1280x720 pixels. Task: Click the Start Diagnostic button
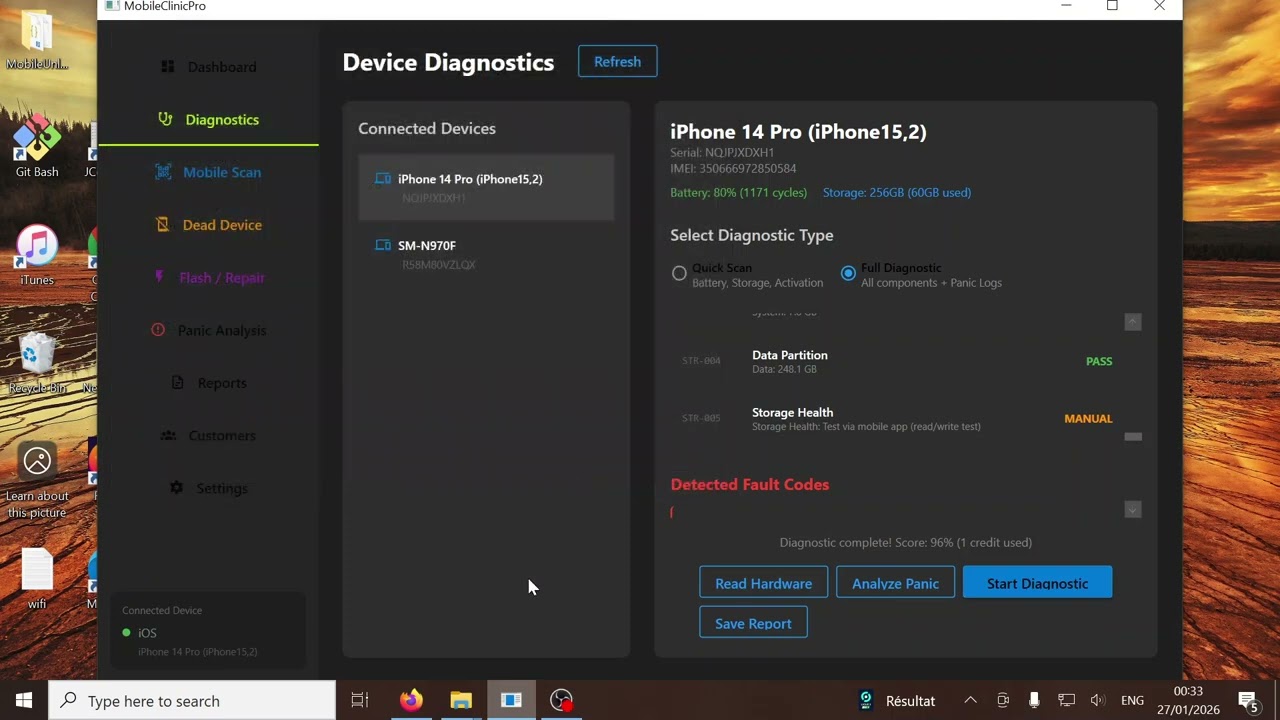1037,583
